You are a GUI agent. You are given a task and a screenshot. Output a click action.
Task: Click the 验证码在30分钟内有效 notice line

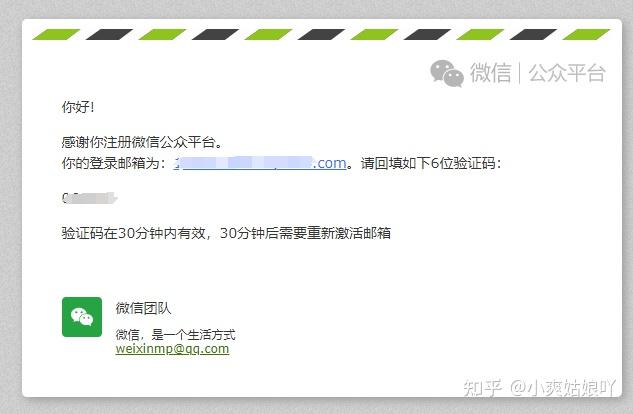226,233
